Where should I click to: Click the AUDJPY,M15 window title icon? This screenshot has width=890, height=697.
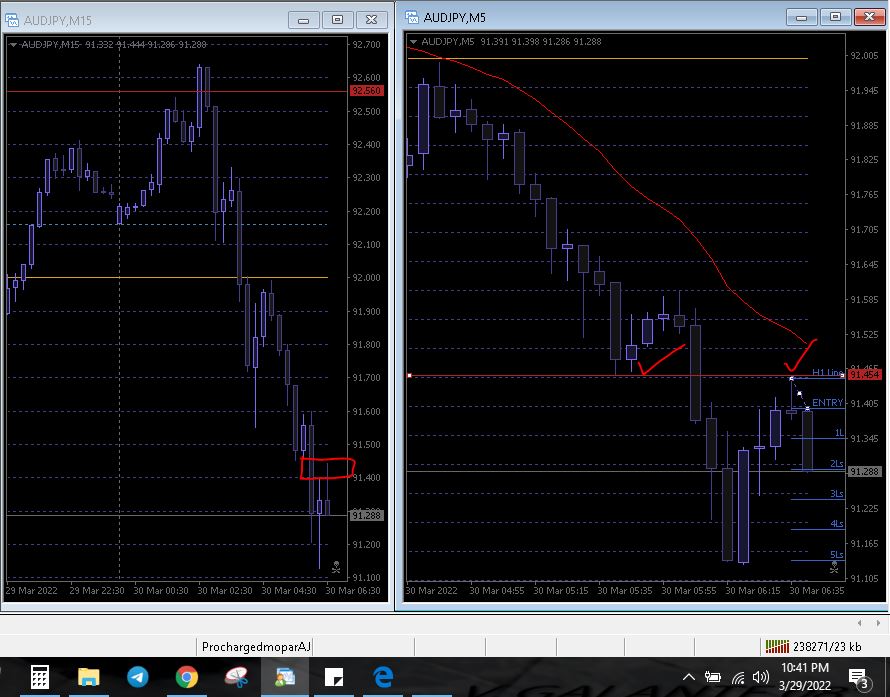pos(12,20)
